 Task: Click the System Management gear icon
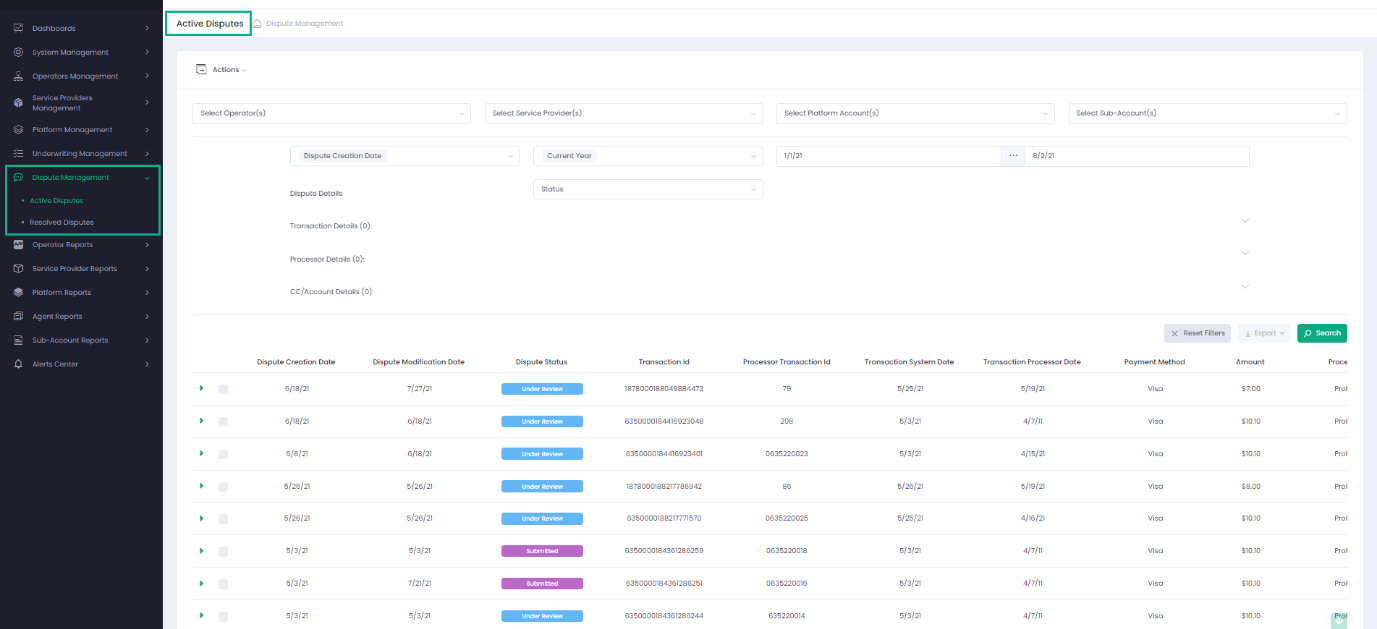tap(18, 52)
